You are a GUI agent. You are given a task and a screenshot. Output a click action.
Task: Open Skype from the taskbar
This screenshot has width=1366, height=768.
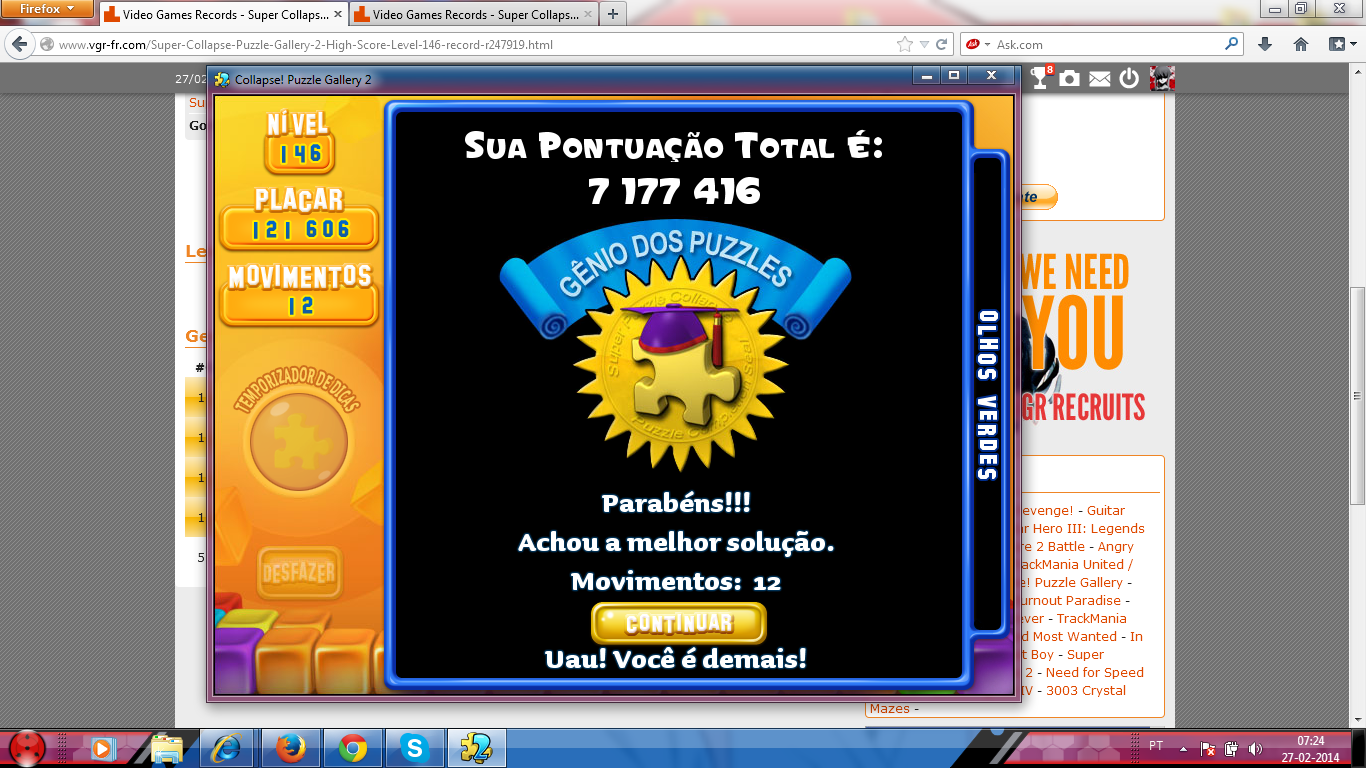coord(413,748)
